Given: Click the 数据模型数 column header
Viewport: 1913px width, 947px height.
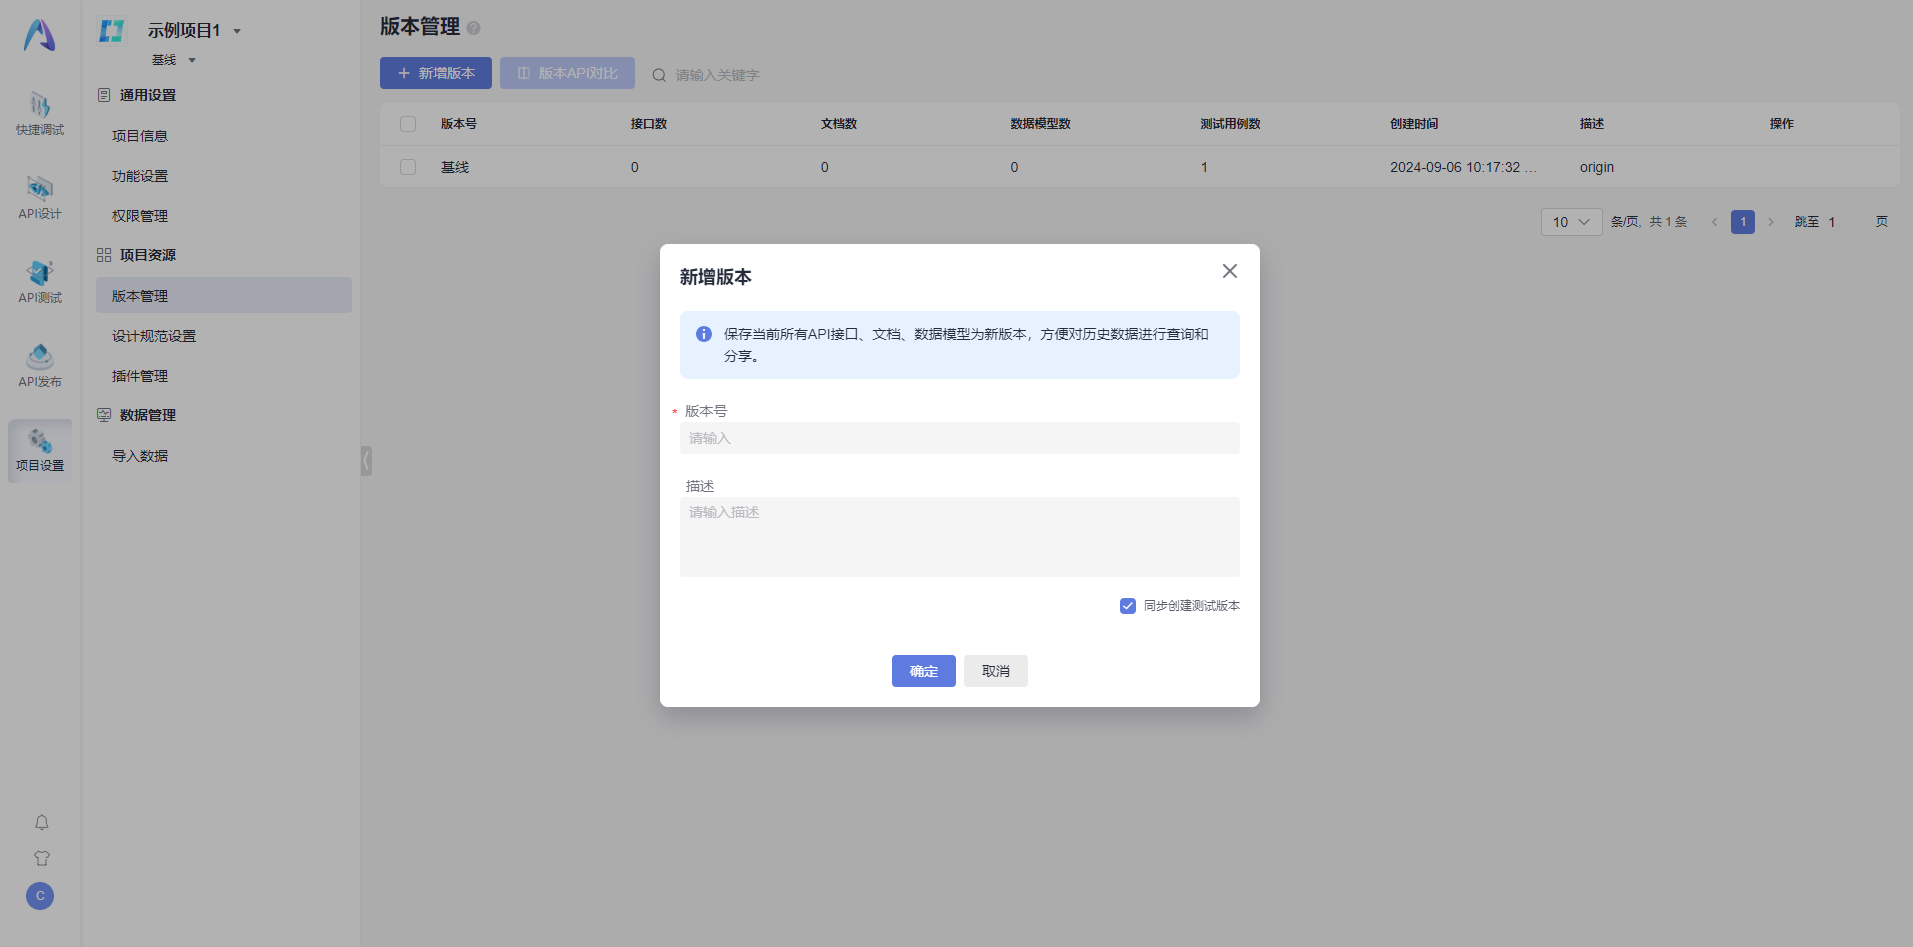Looking at the screenshot, I should [1040, 124].
